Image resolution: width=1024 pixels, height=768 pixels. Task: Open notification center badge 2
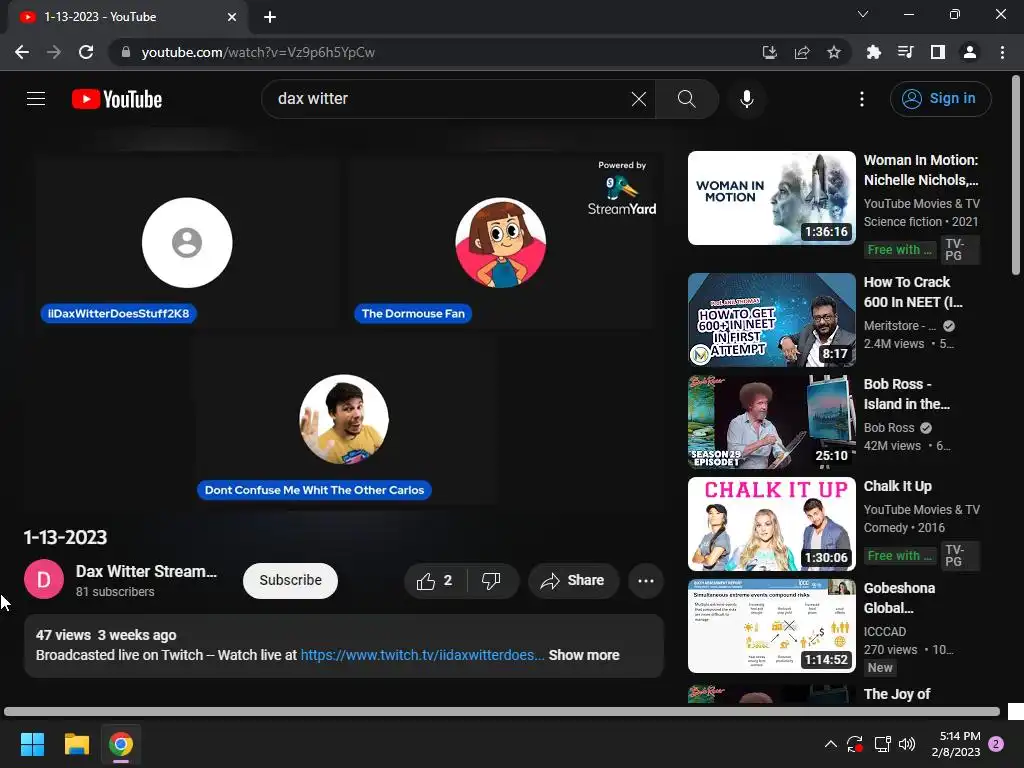tap(996, 744)
